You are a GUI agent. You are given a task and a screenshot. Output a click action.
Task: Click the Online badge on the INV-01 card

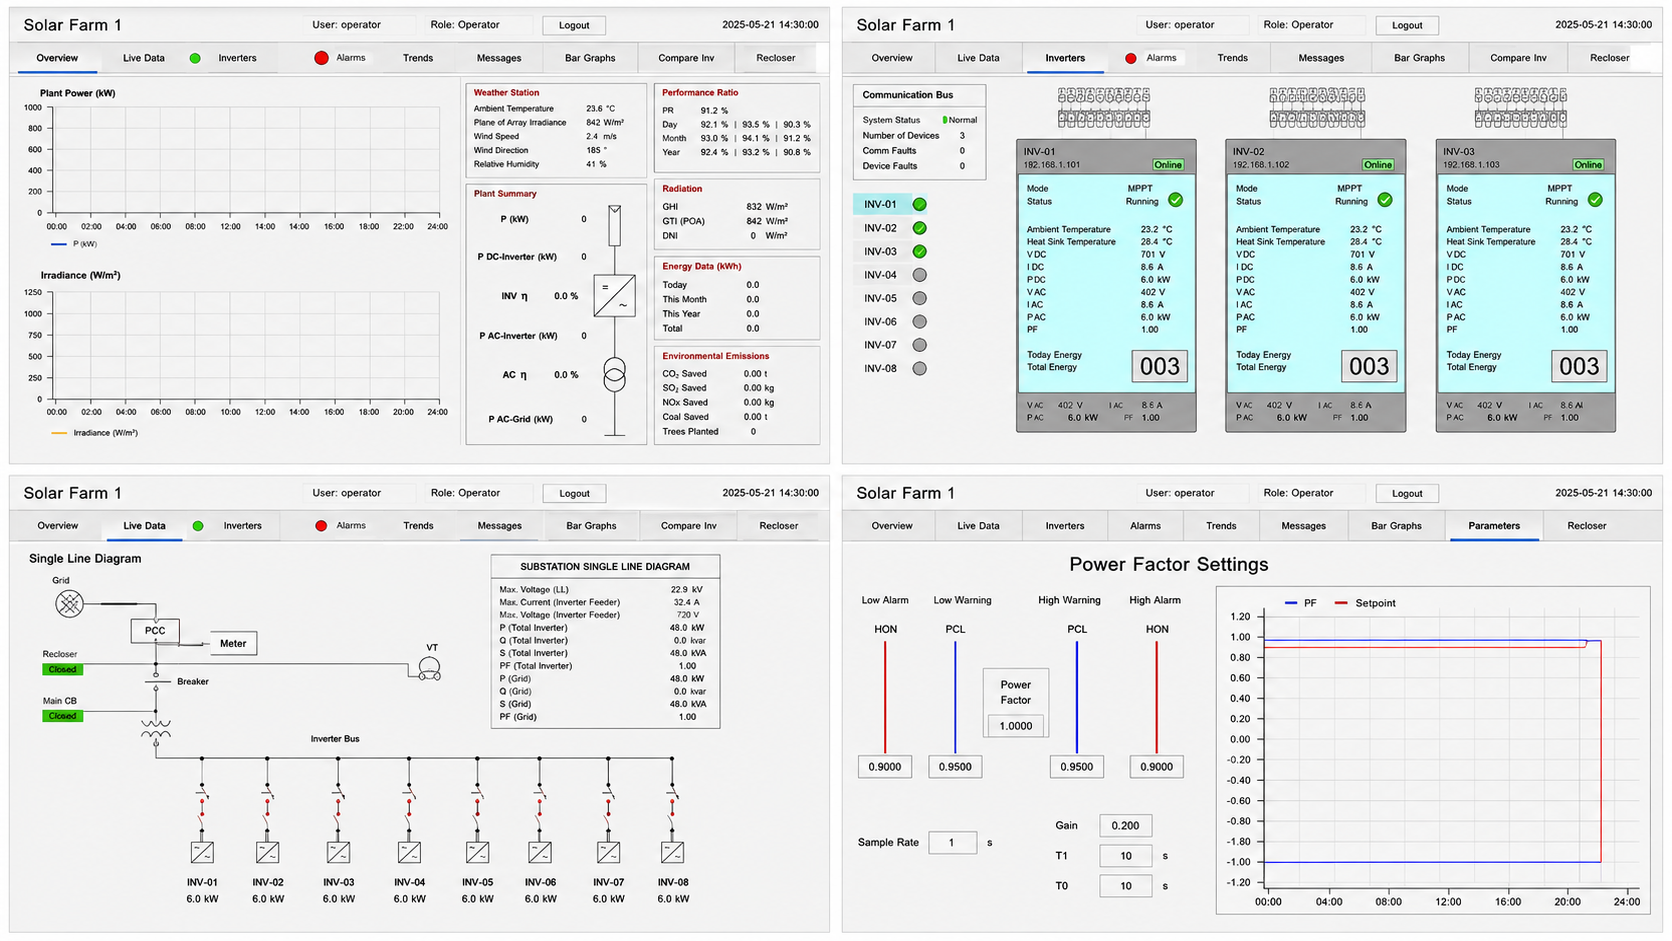1168,165
